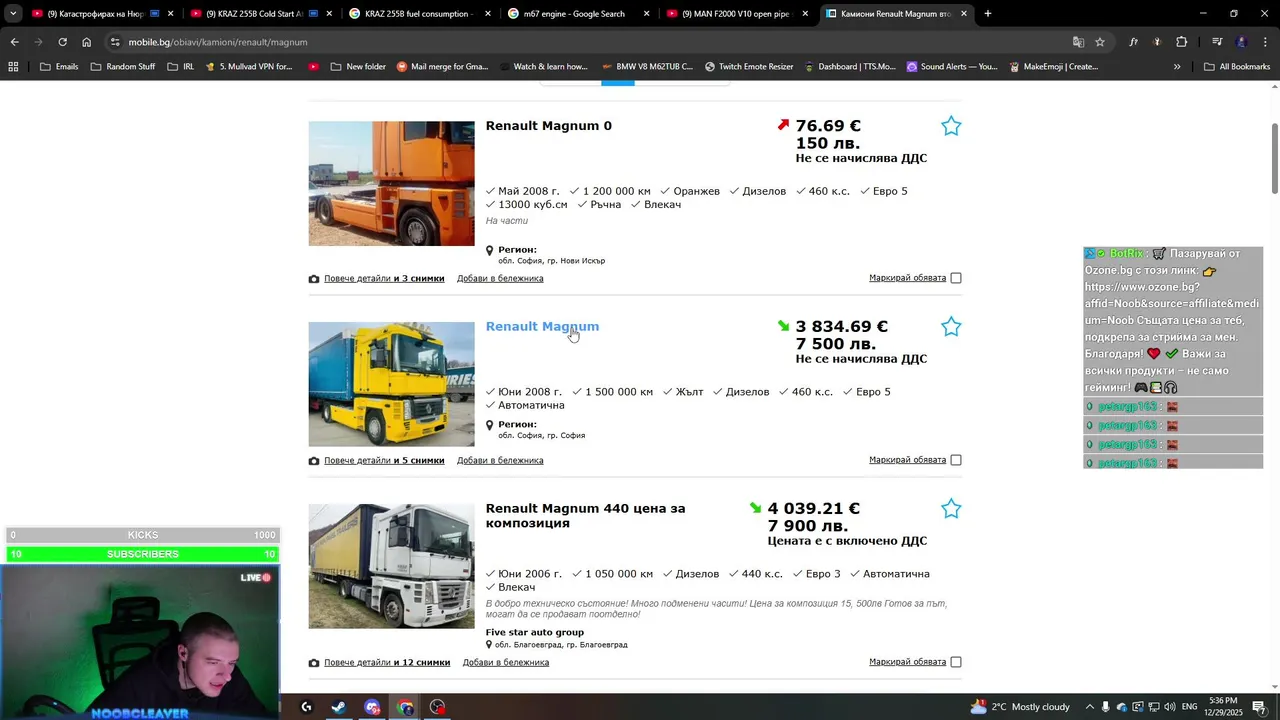The width and height of the screenshot is (1280, 720).
Task: Open the Extensions puzzle-piece menu
Action: [x=1181, y=42]
